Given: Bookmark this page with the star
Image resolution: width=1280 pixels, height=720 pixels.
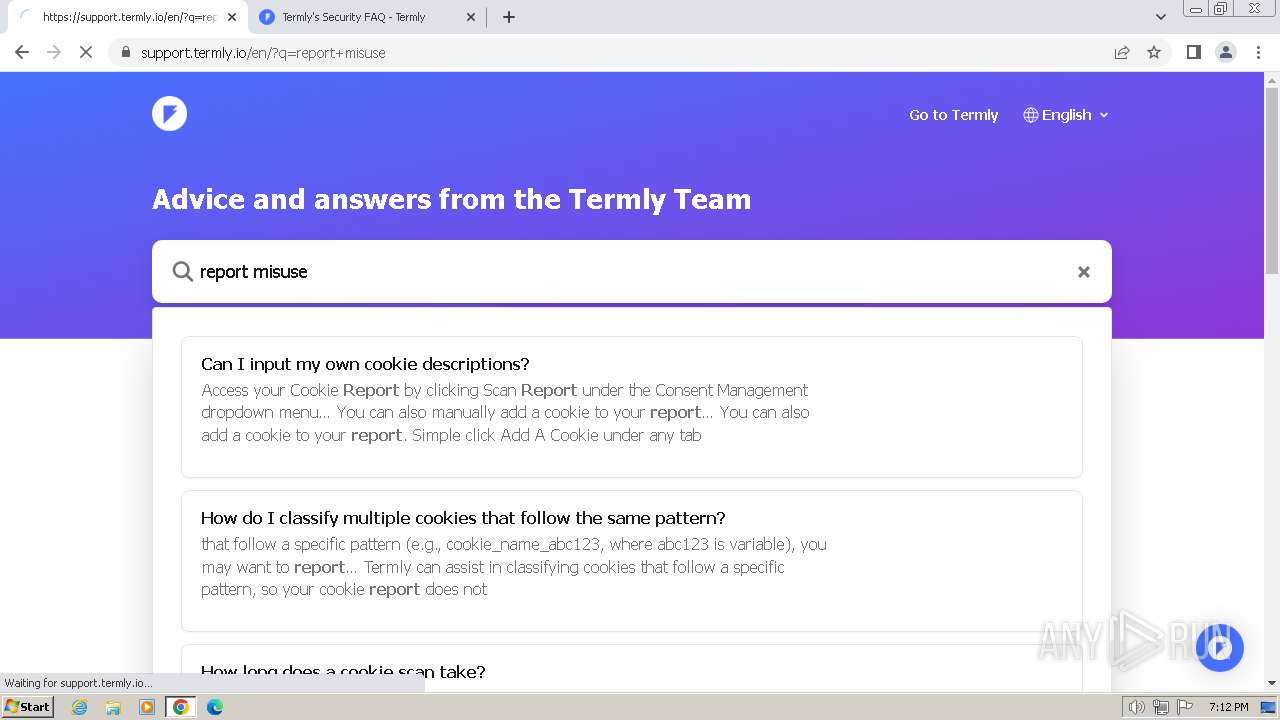Looking at the screenshot, I should click(x=1154, y=52).
